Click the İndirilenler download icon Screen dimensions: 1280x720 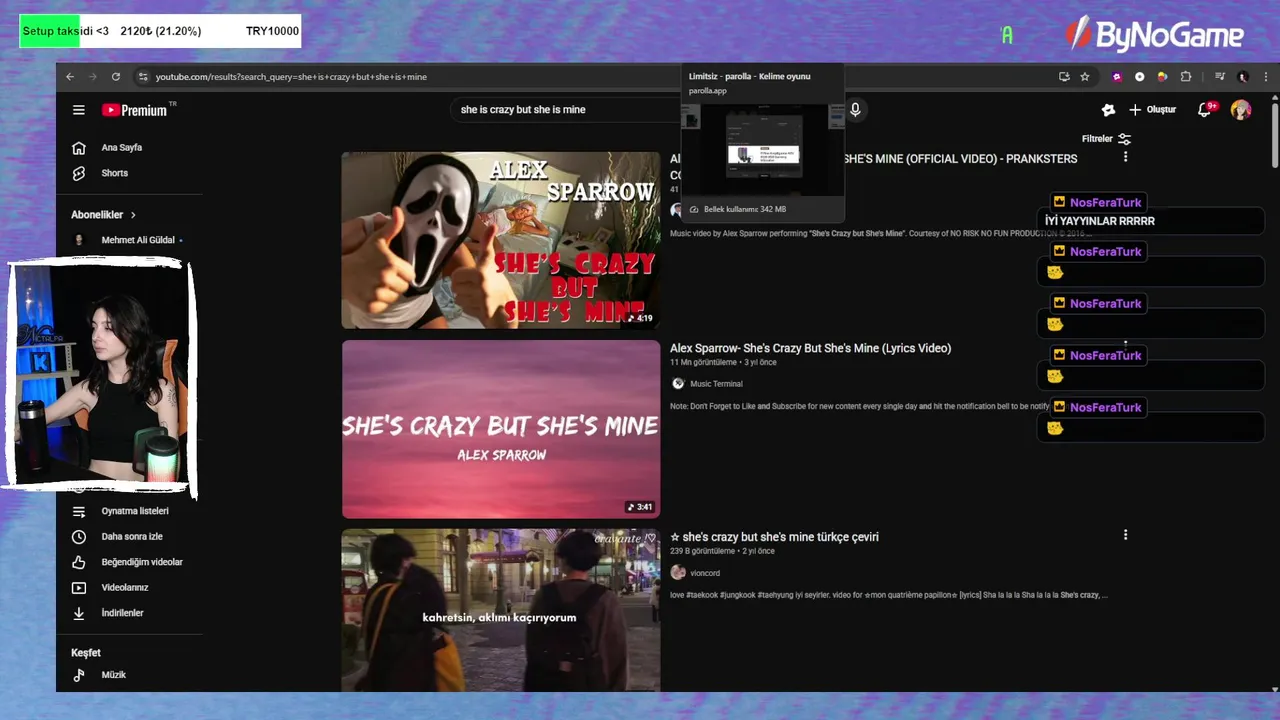click(79, 613)
